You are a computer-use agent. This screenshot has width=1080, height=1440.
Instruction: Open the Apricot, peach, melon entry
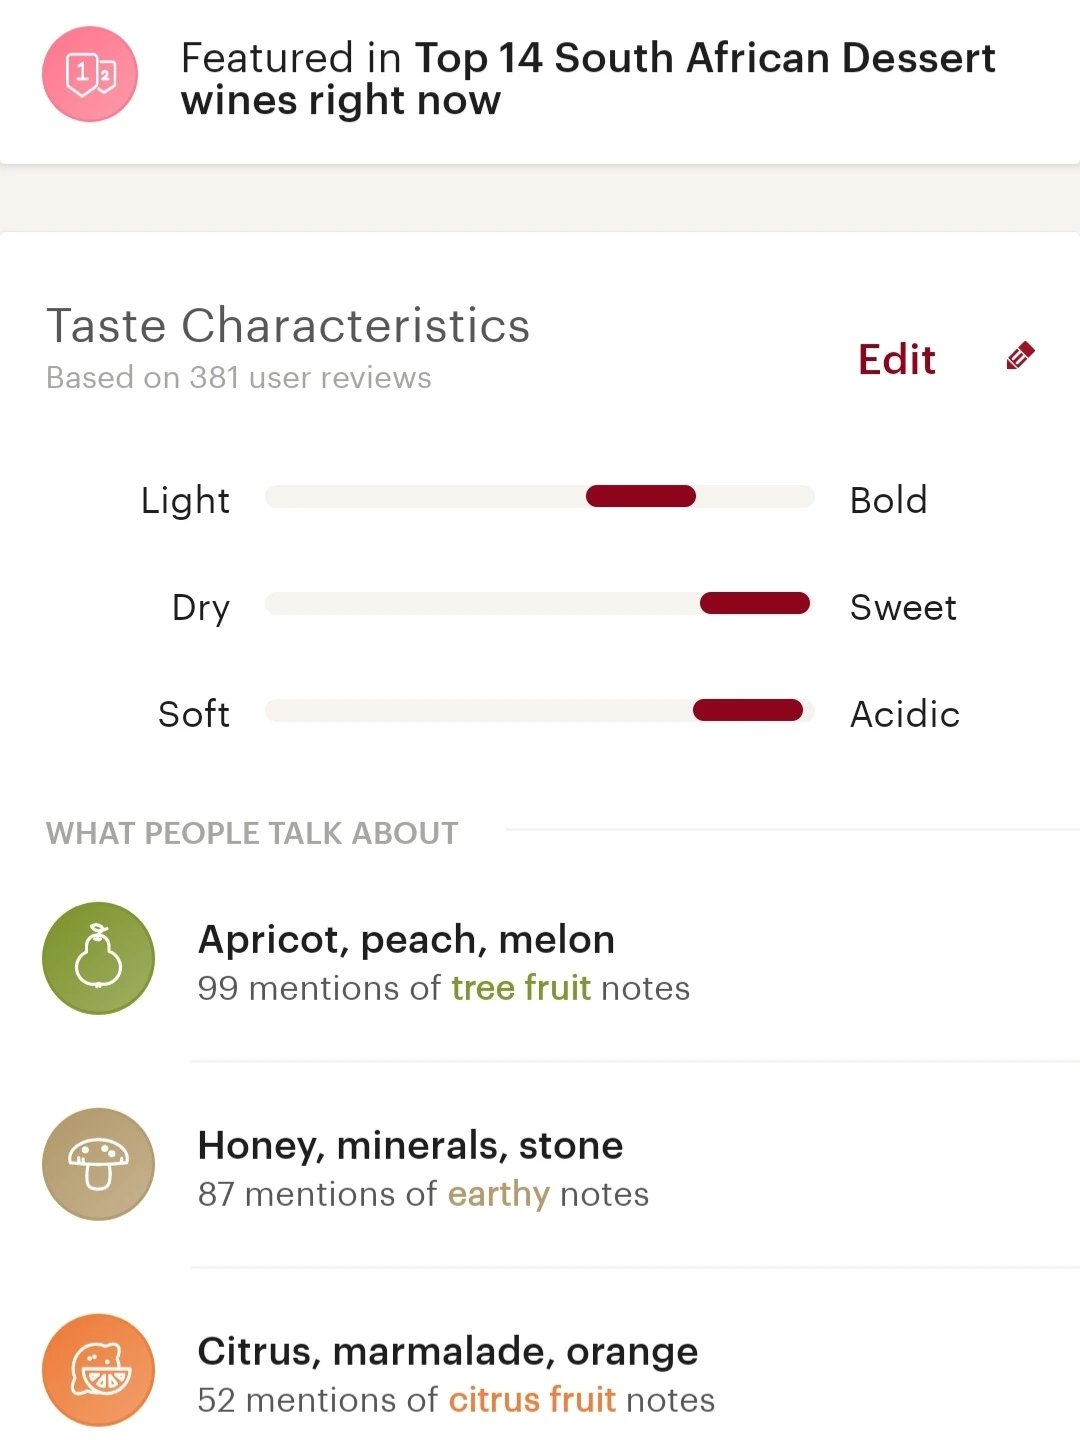tap(406, 940)
